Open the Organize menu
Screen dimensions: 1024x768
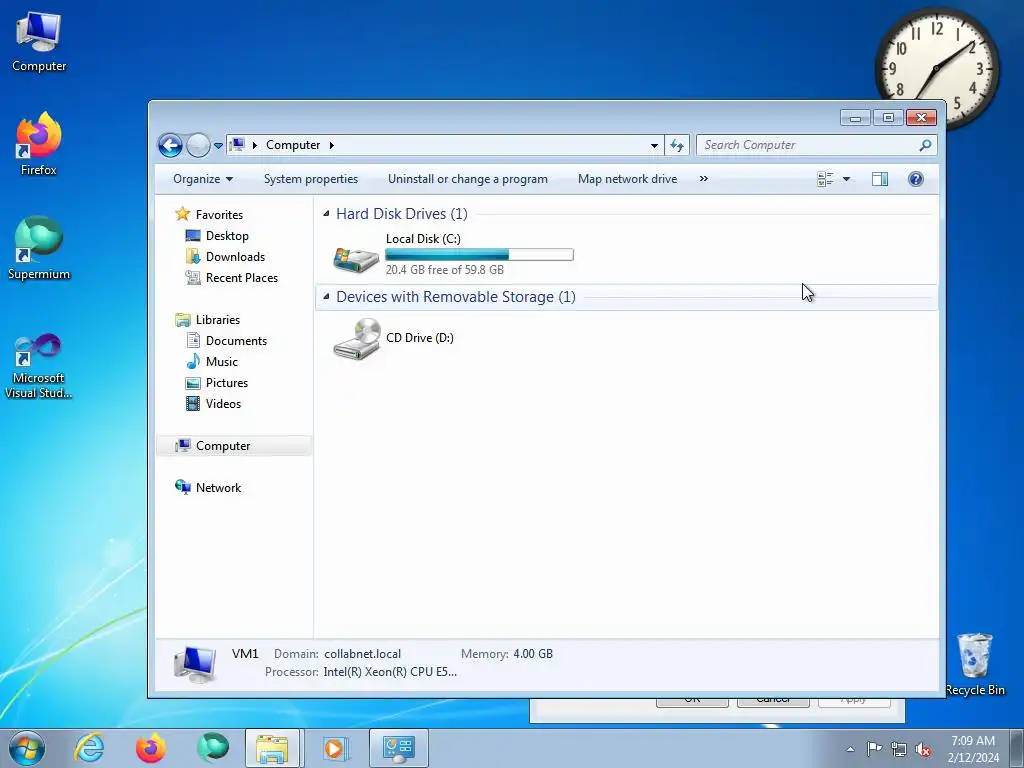tap(203, 179)
